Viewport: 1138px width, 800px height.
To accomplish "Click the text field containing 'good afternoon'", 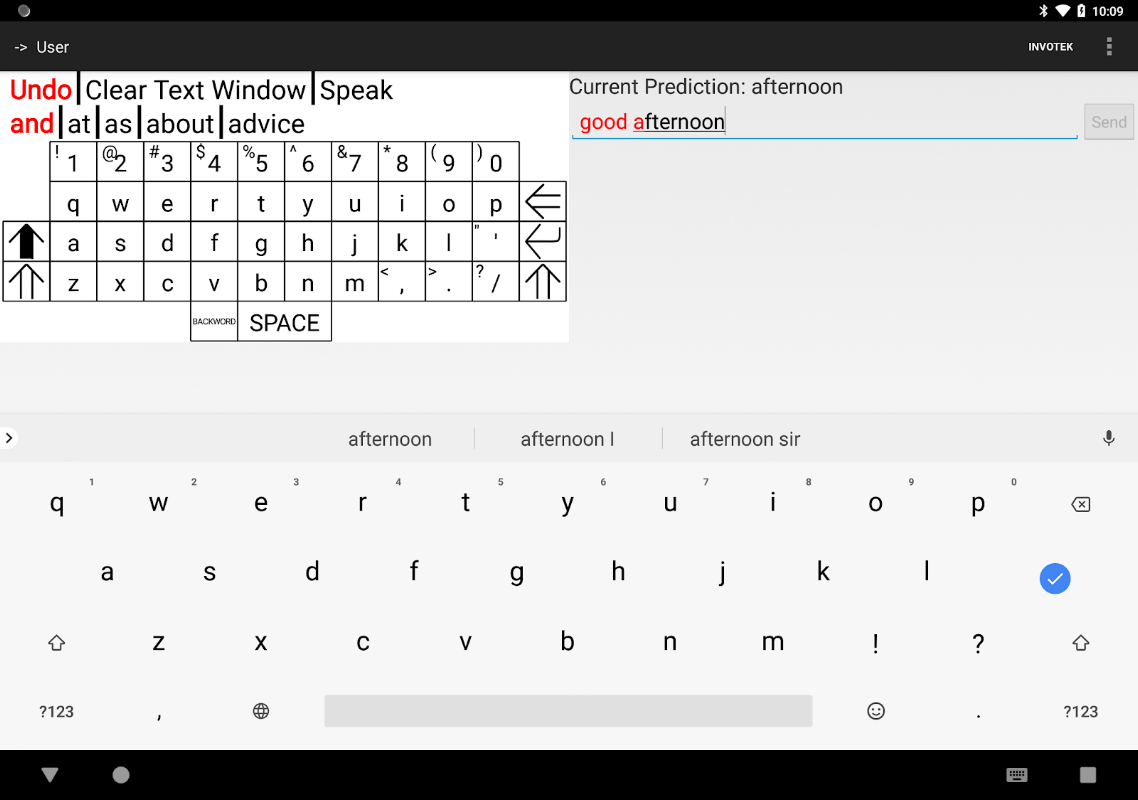I will pos(824,122).
